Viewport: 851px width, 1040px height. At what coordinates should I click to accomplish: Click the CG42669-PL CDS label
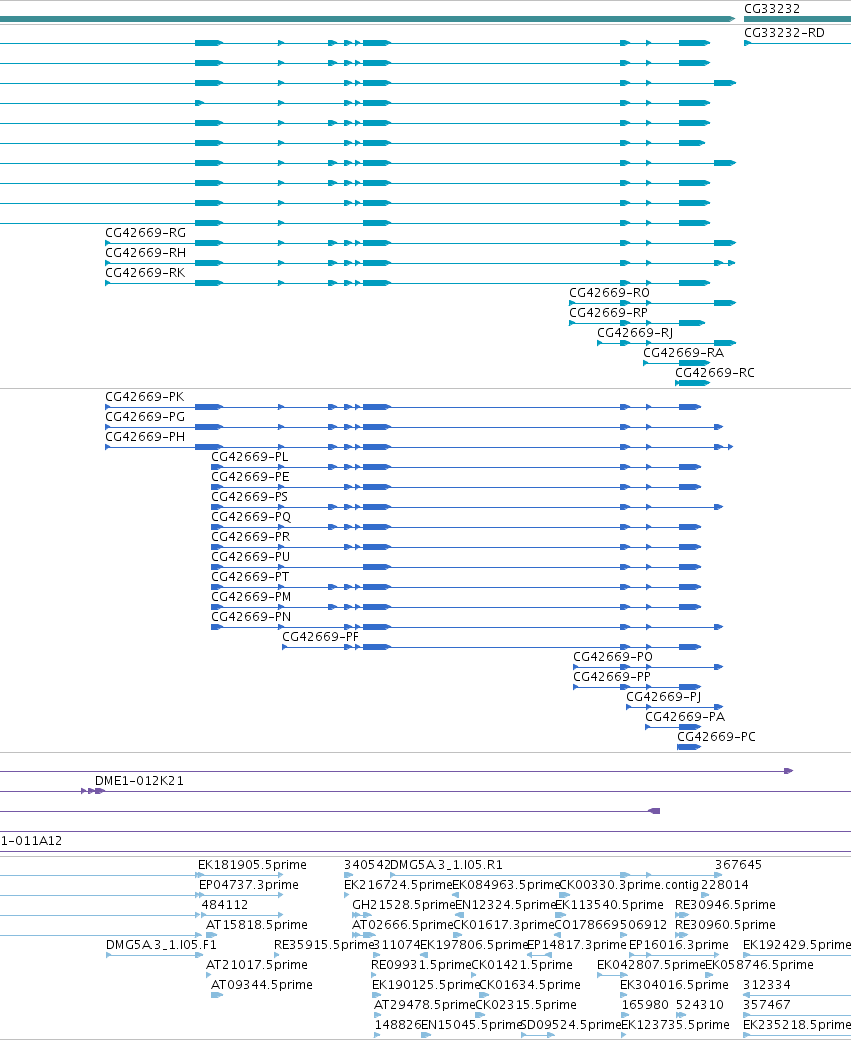pos(249,456)
